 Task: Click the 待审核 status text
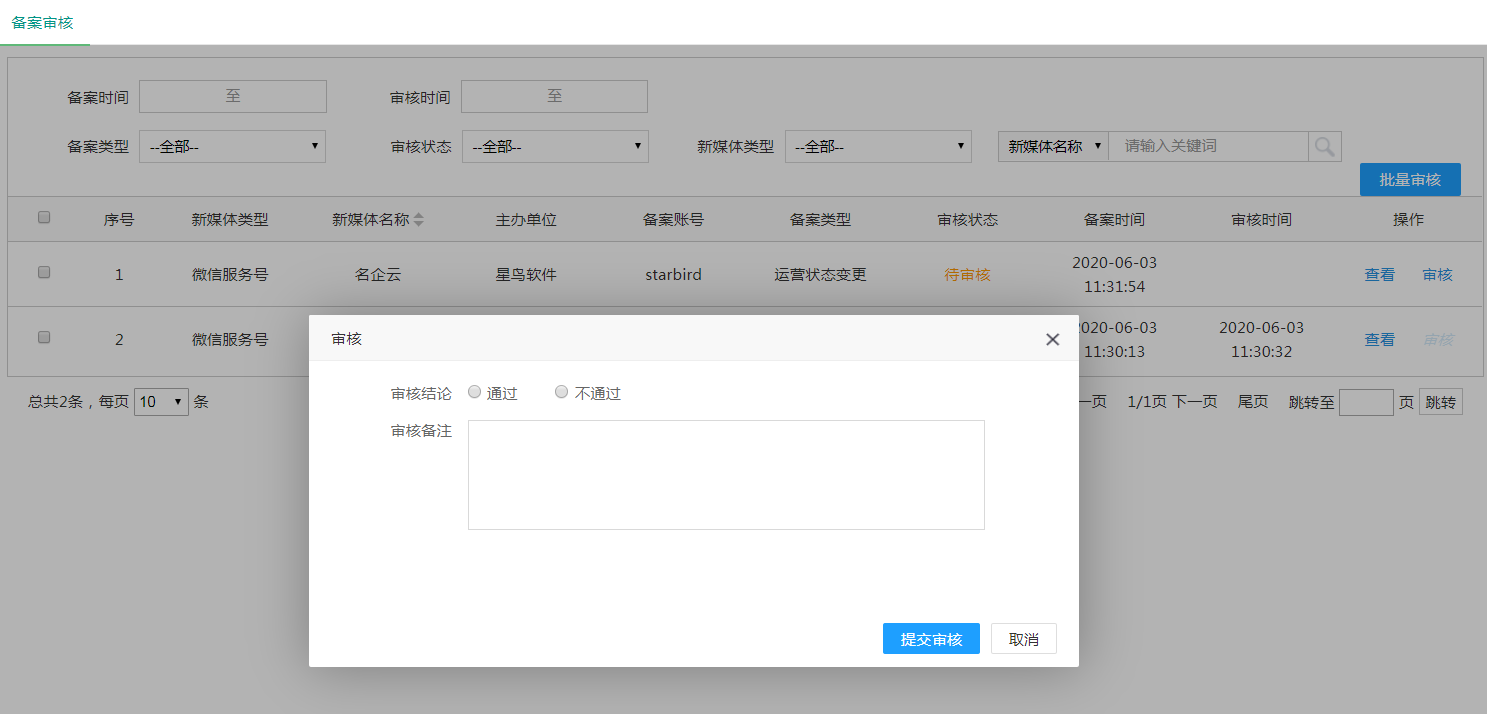tap(967, 275)
